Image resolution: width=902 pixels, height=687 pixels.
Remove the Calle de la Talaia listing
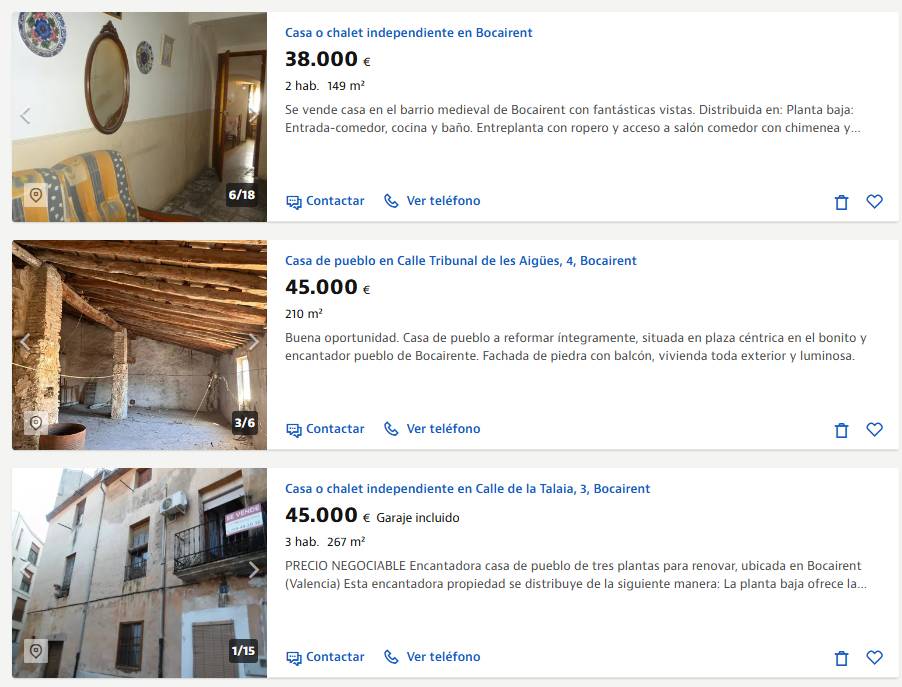(x=841, y=658)
